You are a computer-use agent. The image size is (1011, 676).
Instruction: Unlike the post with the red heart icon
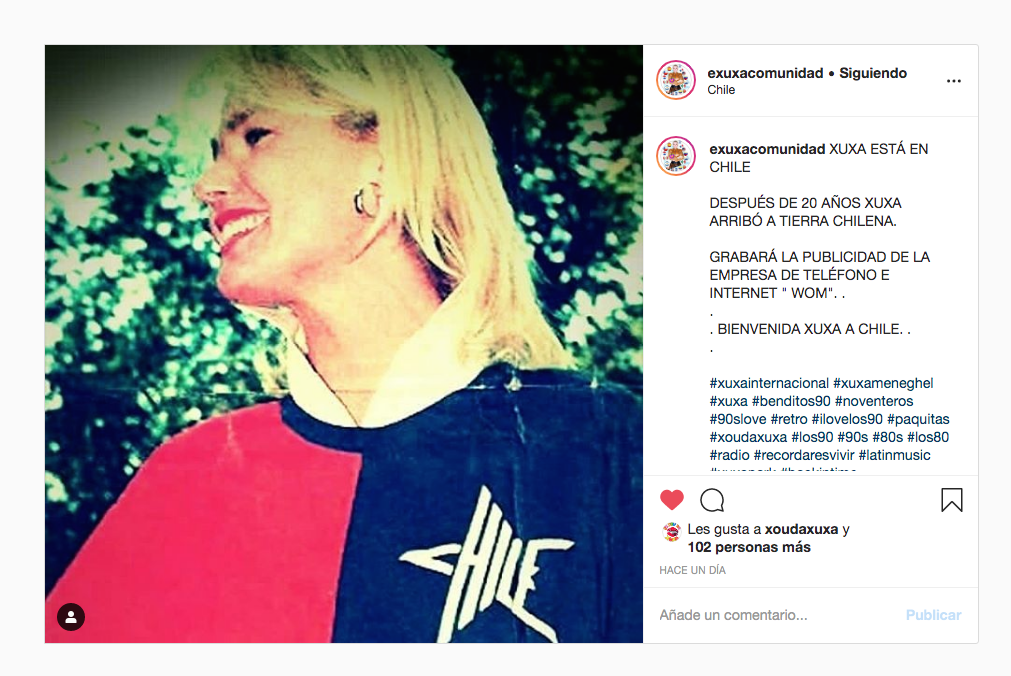click(671, 500)
